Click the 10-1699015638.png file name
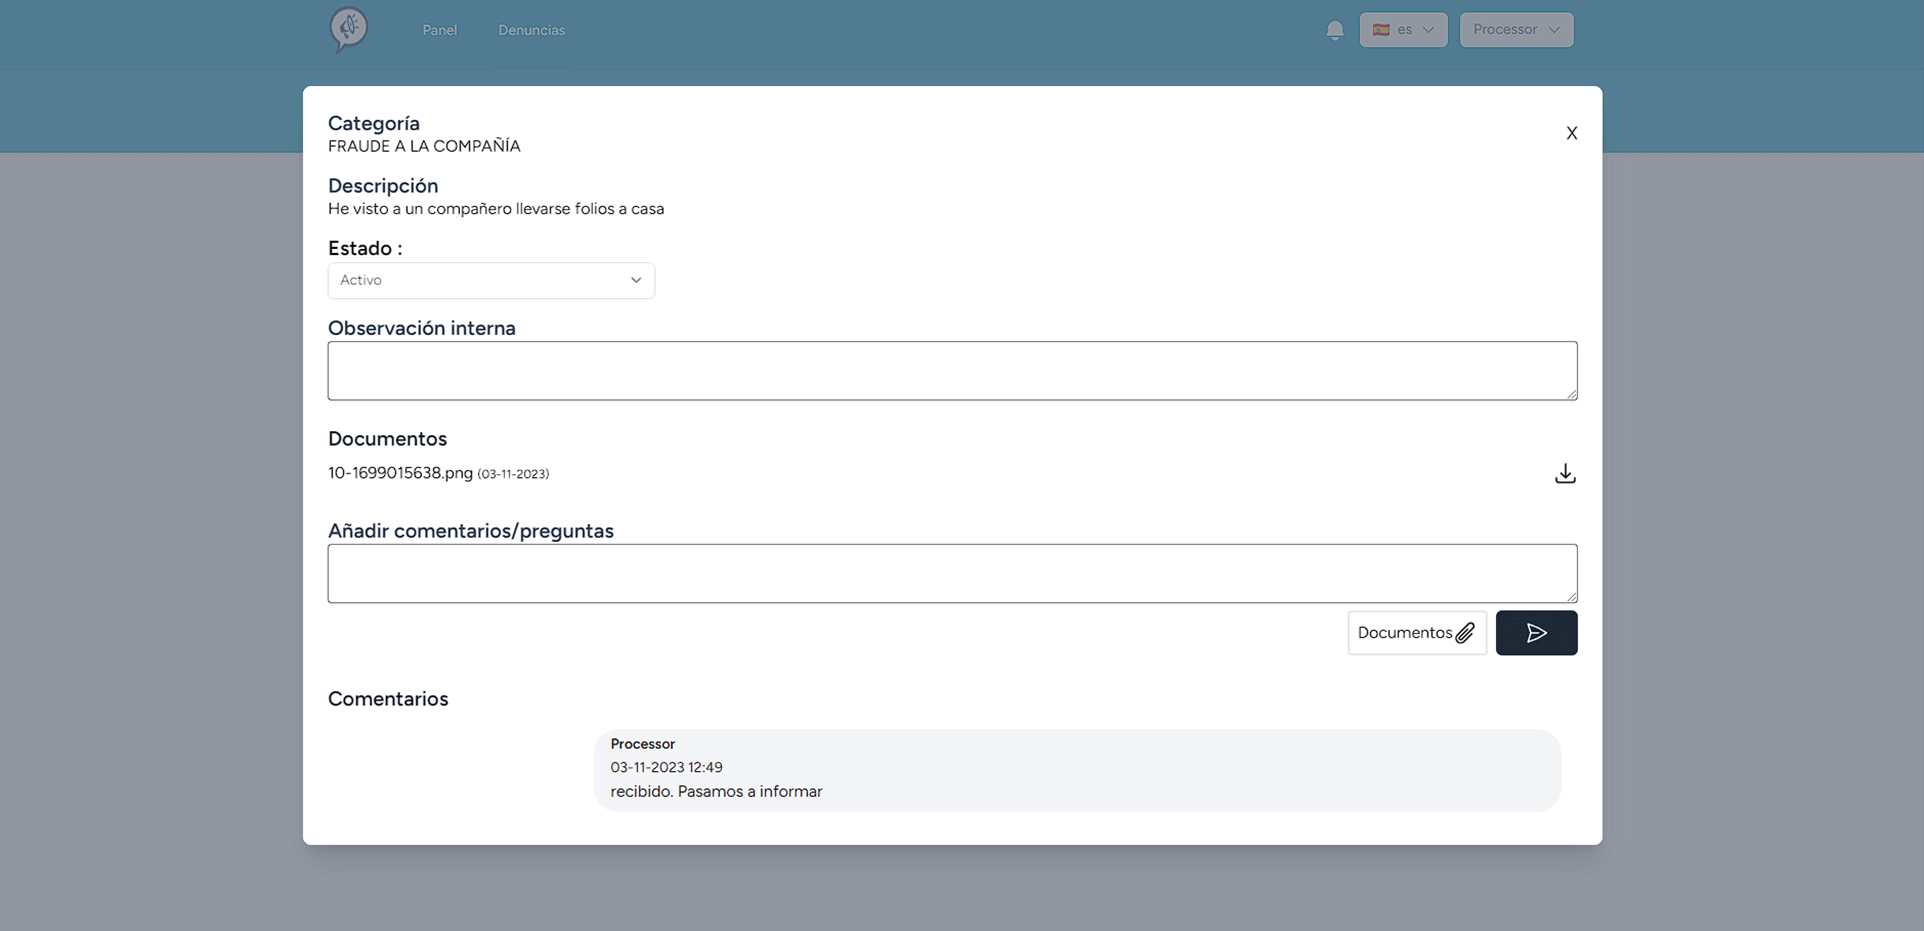The image size is (1924, 931). point(400,473)
